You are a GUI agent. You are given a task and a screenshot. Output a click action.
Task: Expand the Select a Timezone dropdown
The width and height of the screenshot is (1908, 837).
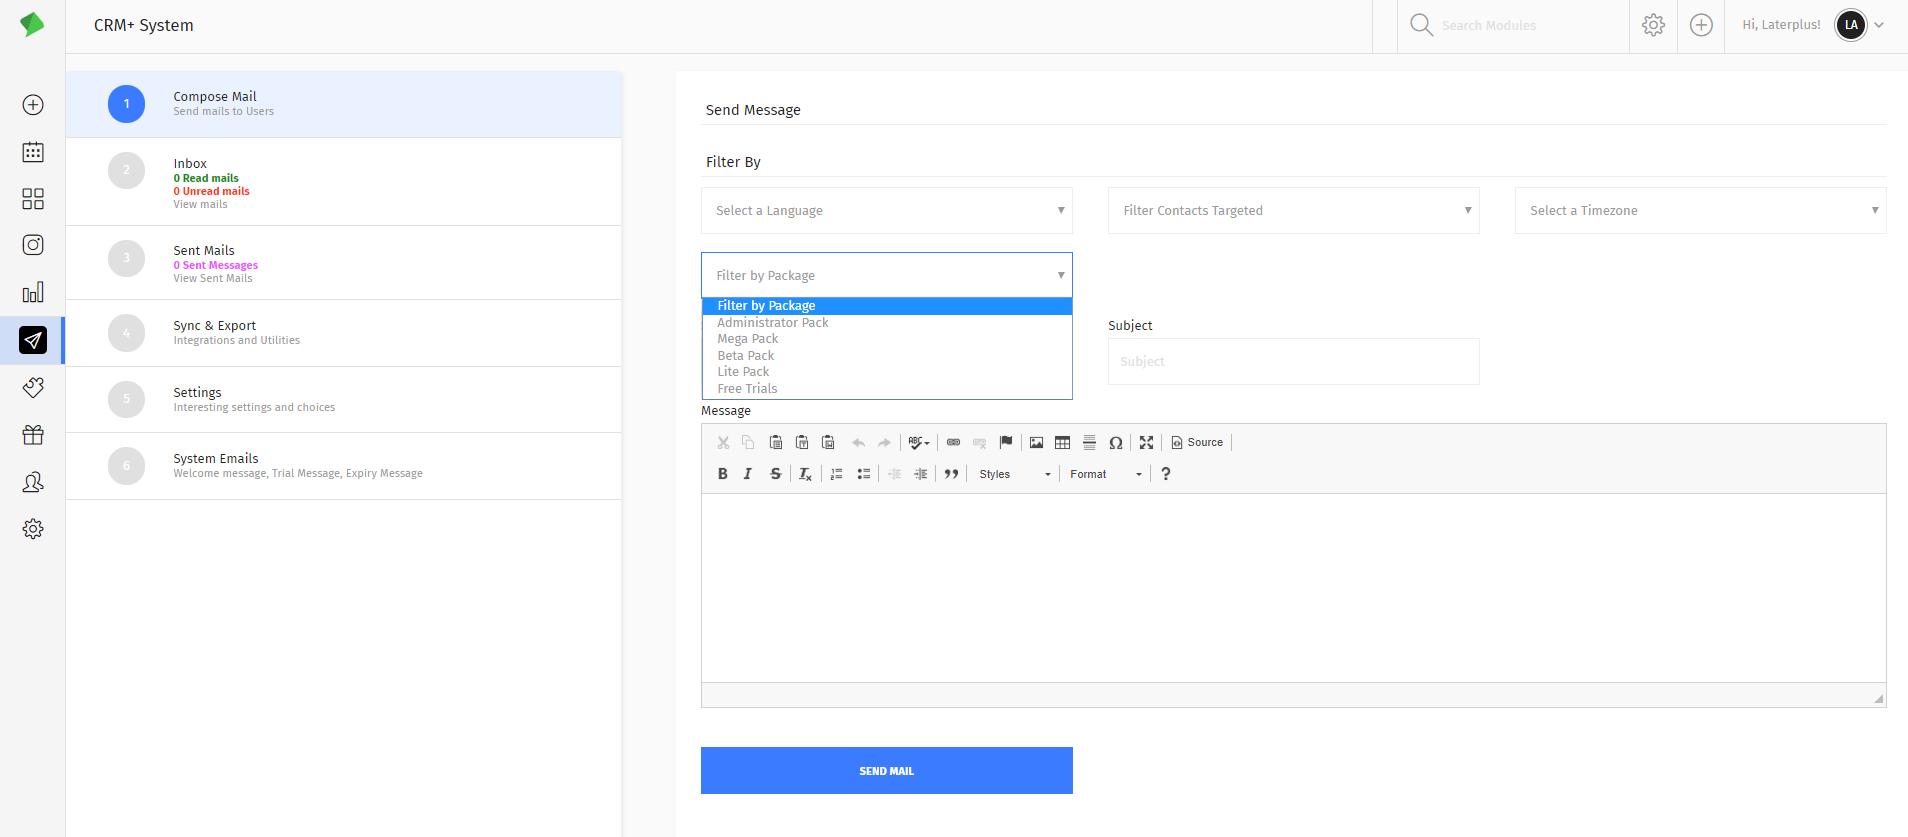coord(1700,211)
